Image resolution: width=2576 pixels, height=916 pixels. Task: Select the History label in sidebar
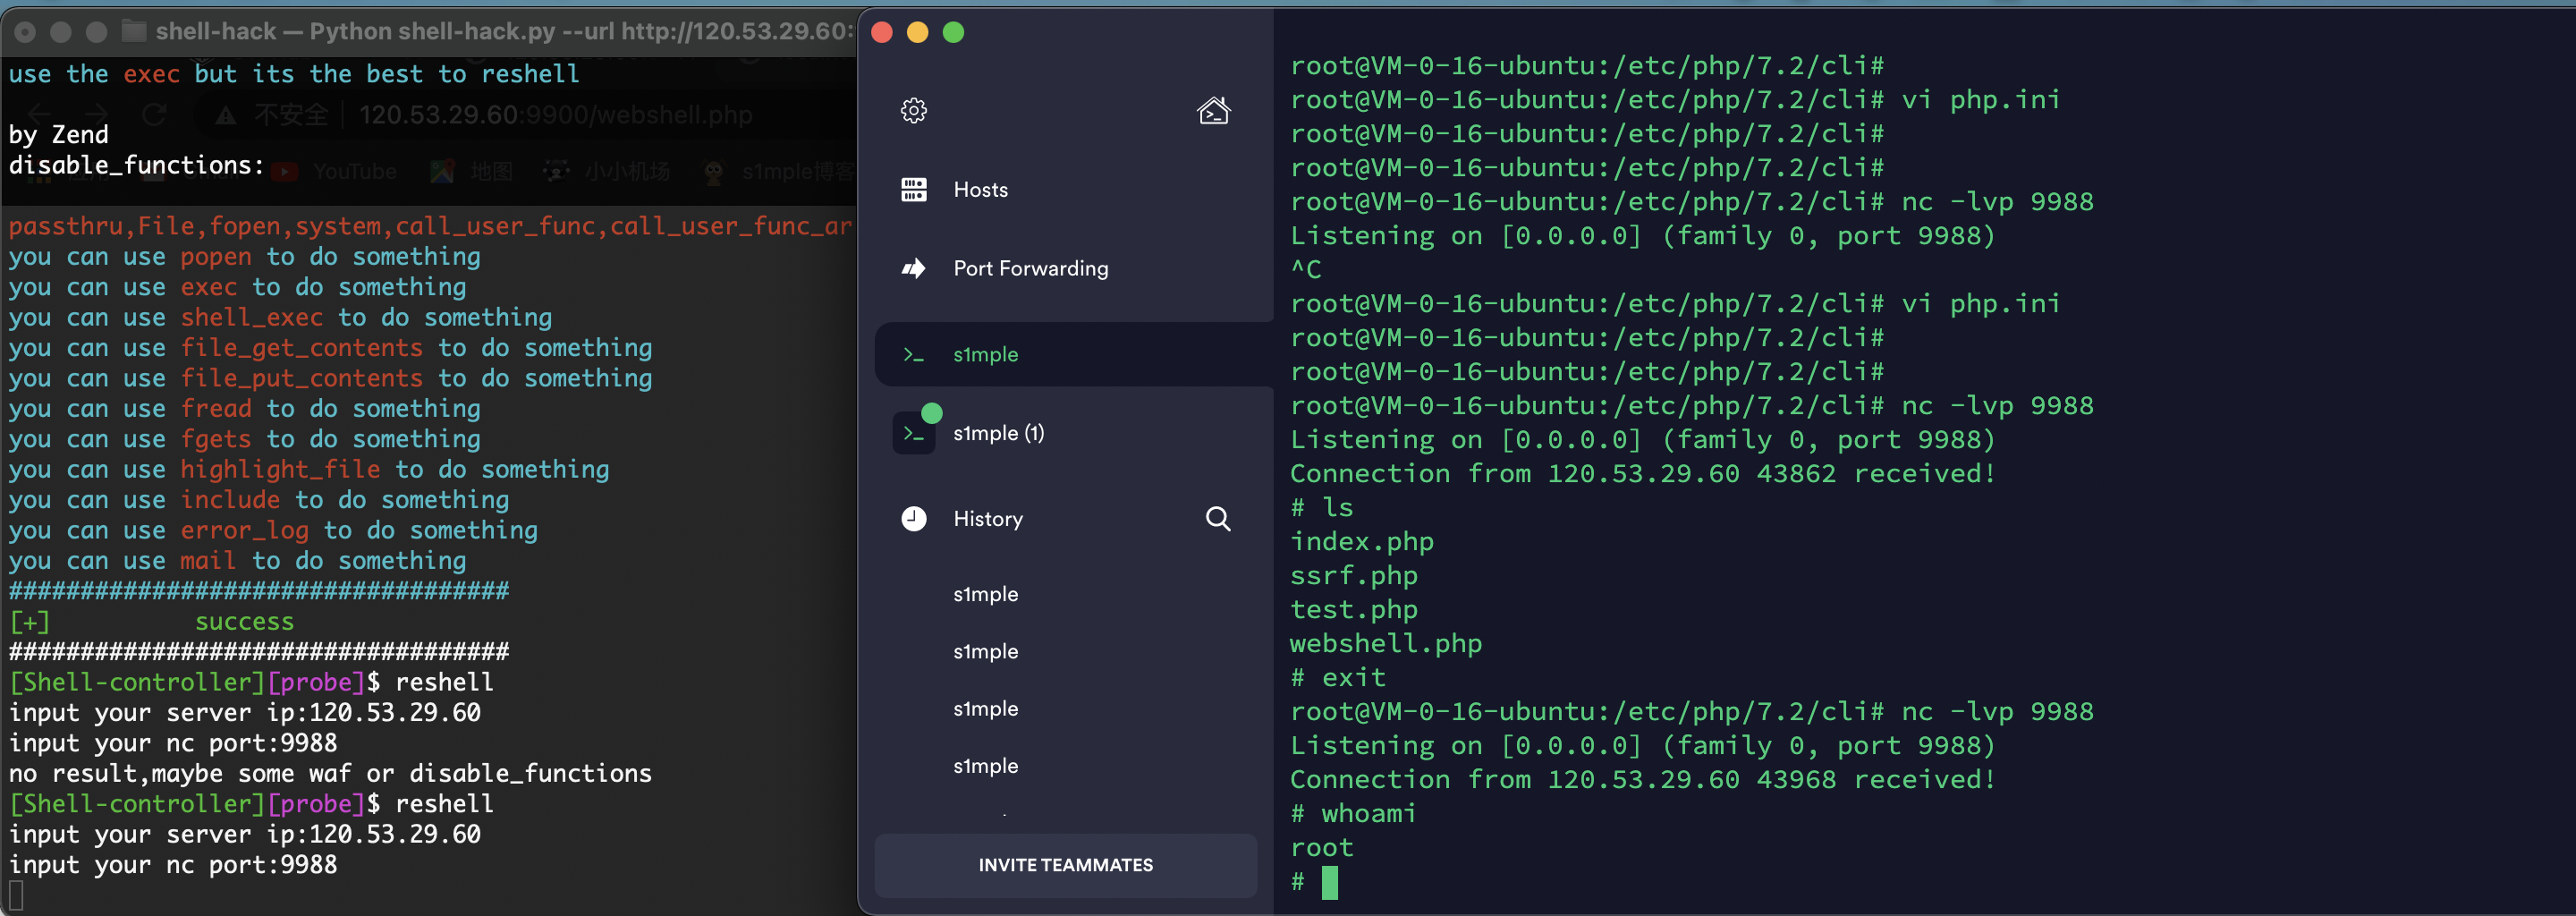(x=988, y=518)
